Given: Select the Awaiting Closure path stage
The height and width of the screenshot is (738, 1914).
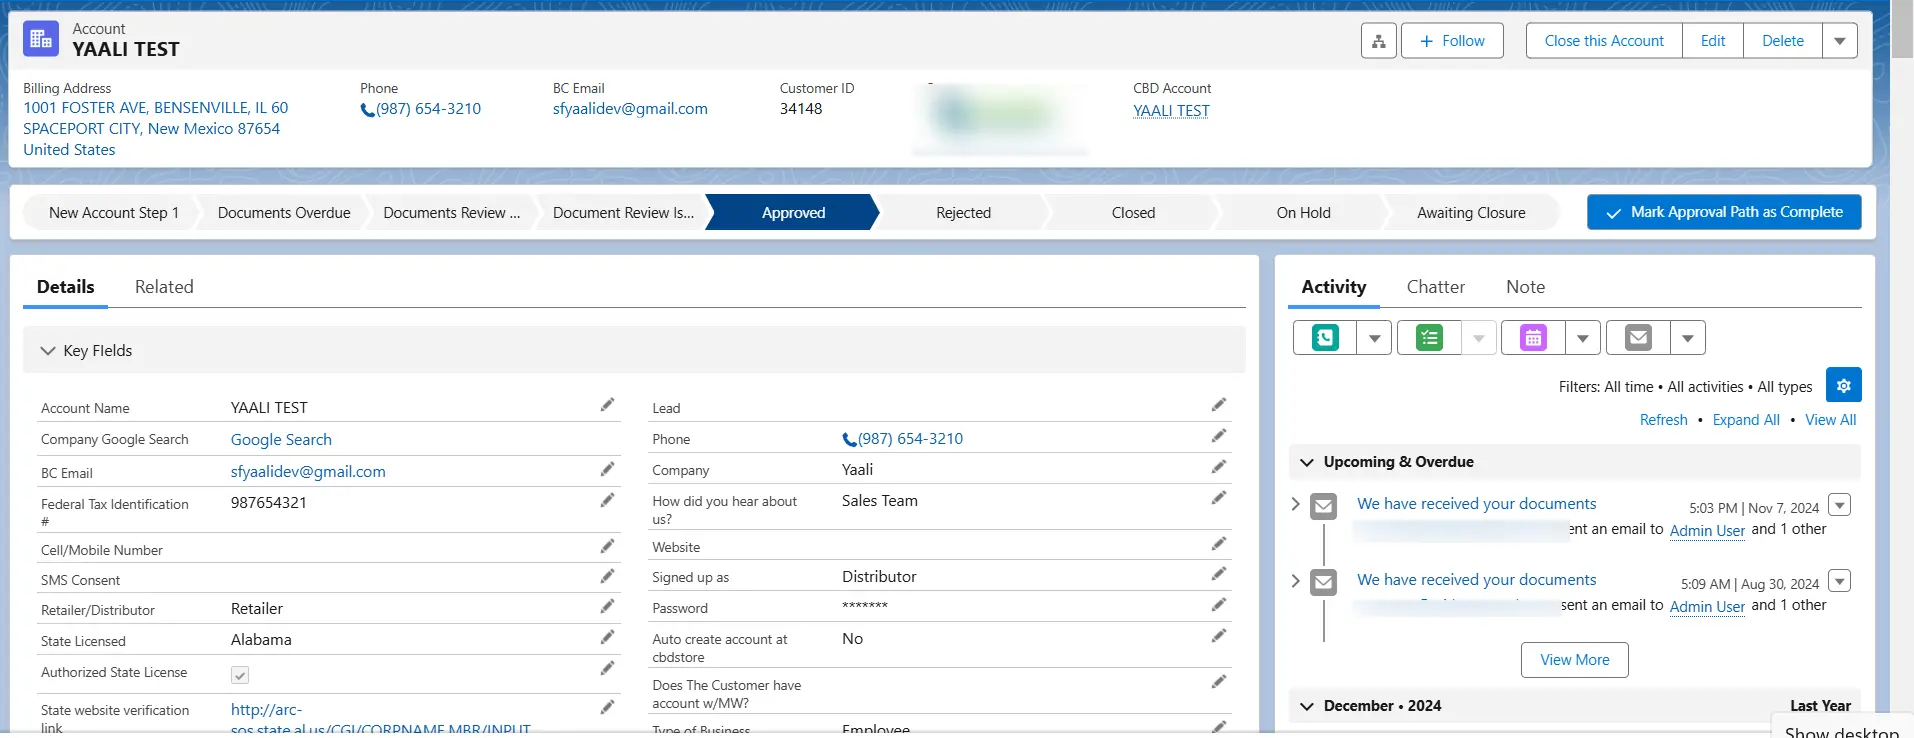Looking at the screenshot, I should [x=1471, y=213].
